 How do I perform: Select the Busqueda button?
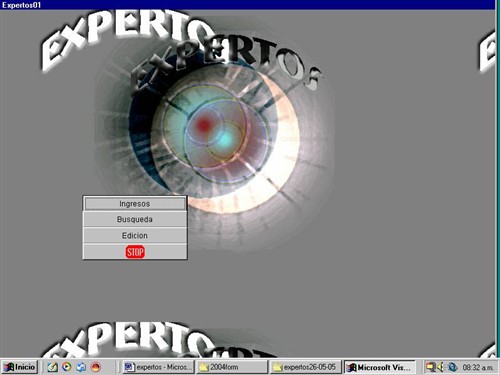tap(135, 219)
